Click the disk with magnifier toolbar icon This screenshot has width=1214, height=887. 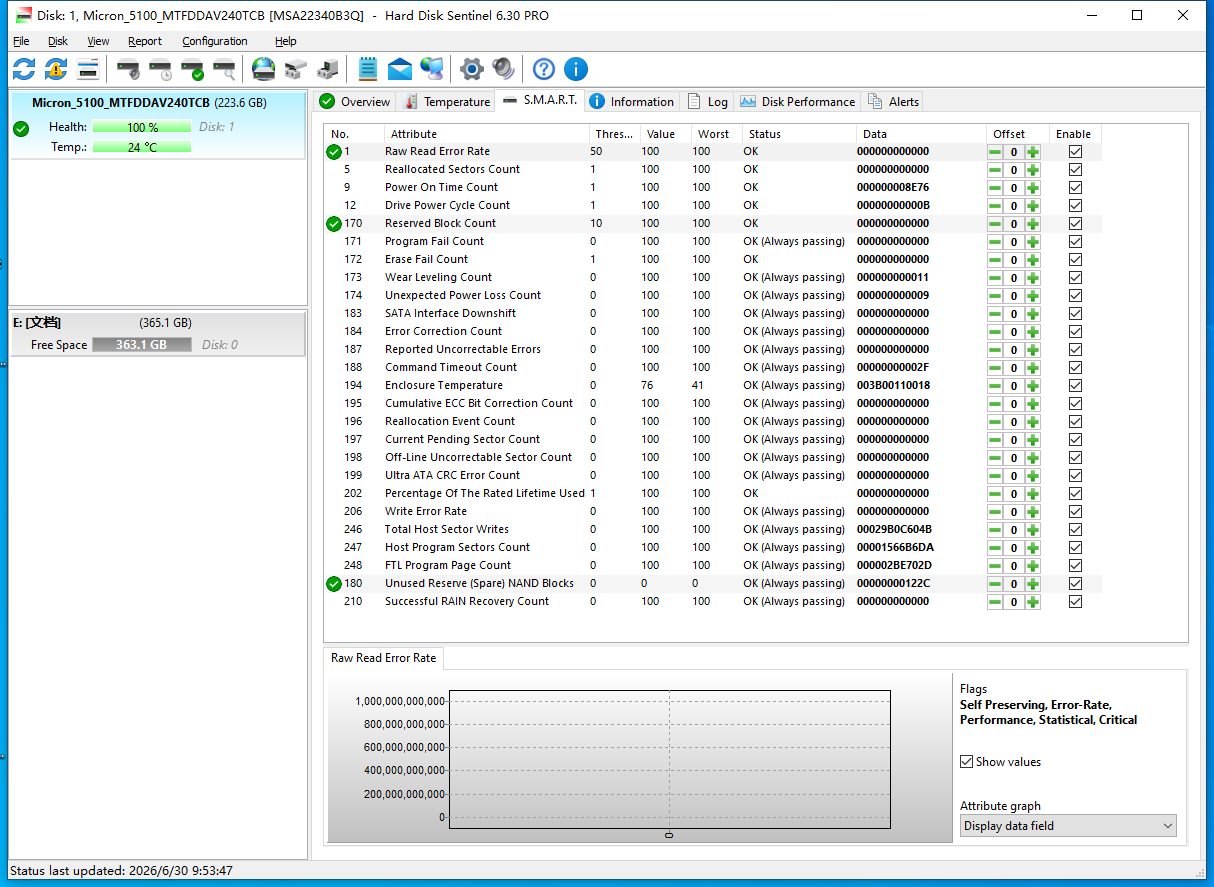(224, 69)
